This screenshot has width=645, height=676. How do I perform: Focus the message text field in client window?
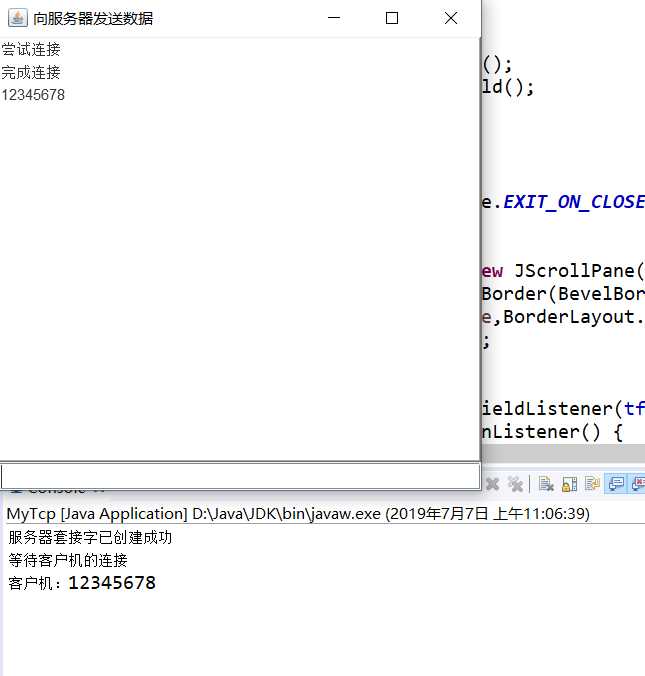point(240,476)
